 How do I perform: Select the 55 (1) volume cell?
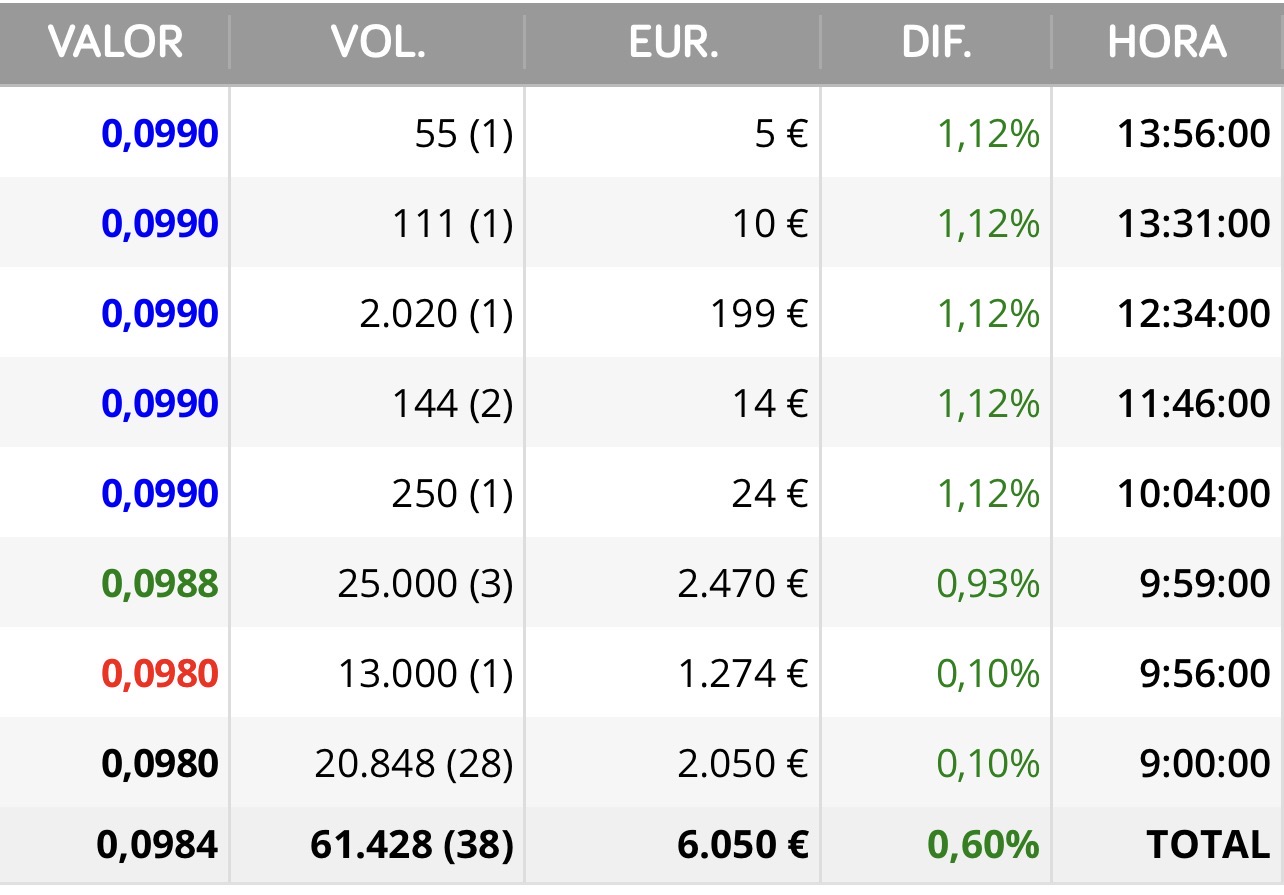point(464,133)
